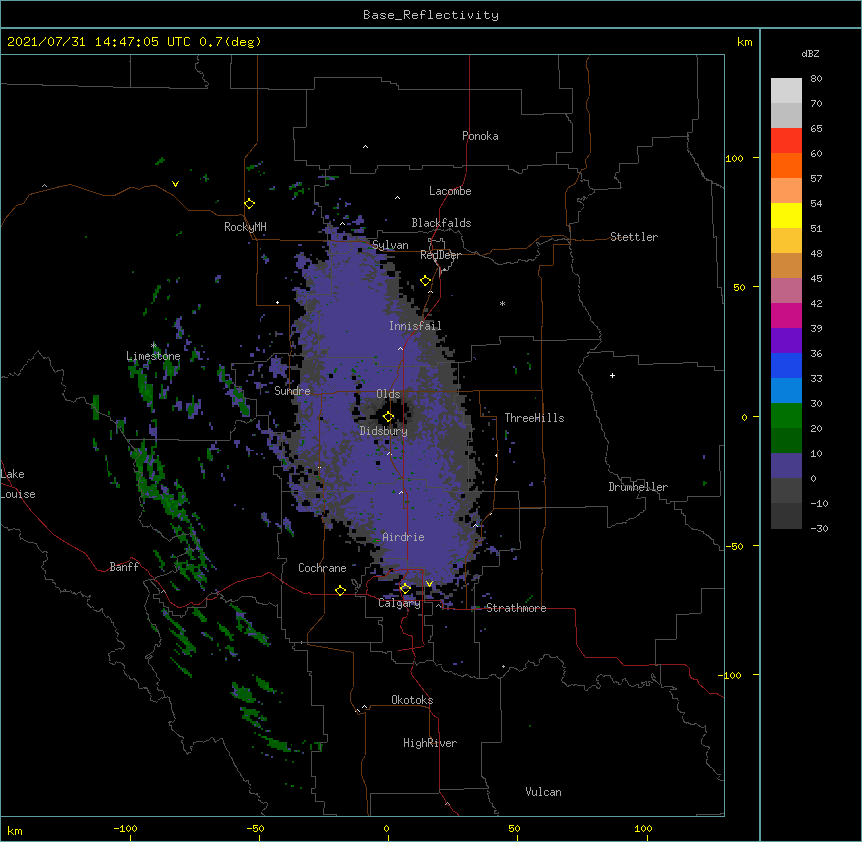Click the dBZ legend heading
This screenshot has width=862, height=842.
click(x=810, y=54)
